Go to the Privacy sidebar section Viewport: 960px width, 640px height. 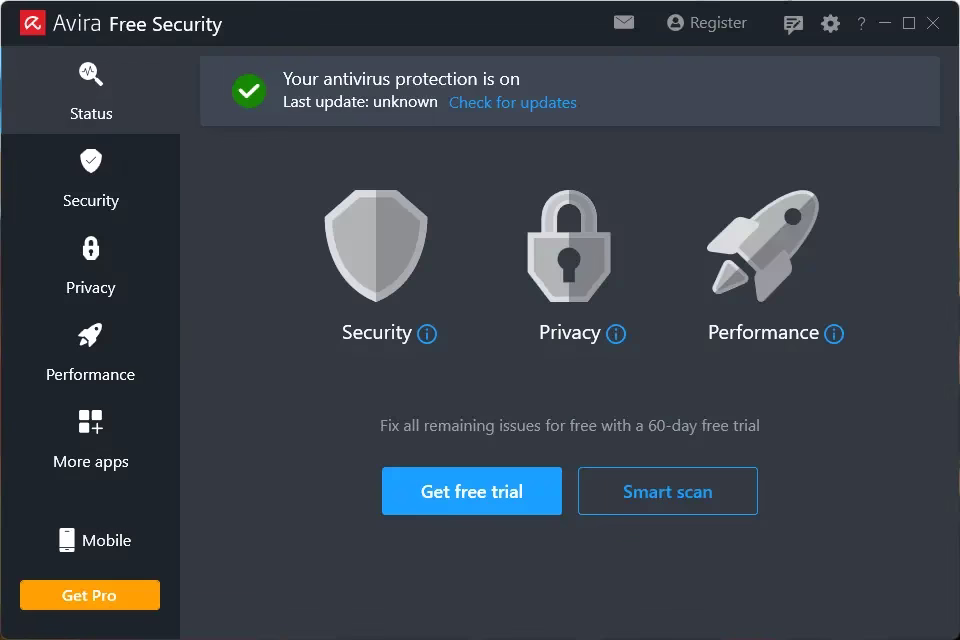(x=91, y=265)
